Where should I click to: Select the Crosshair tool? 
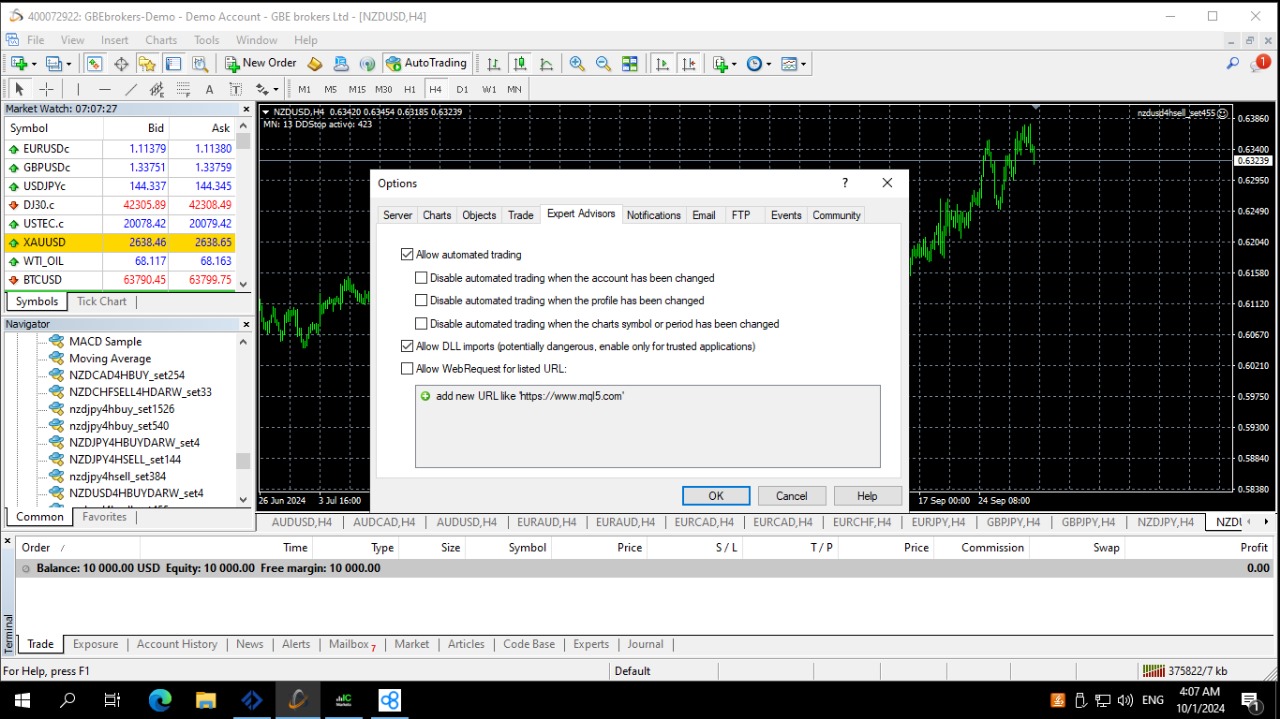pos(46,89)
